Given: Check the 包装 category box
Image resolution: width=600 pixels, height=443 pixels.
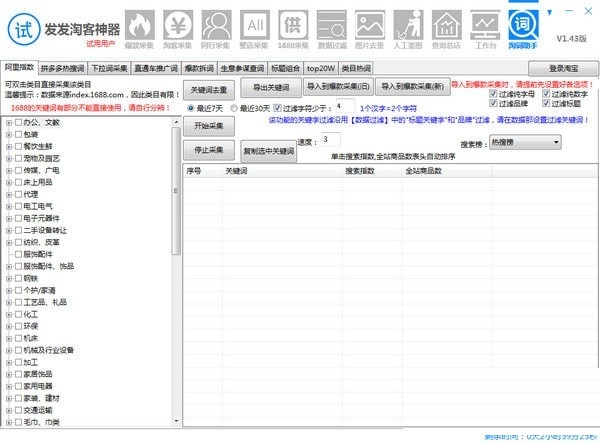Looking at the screenshot, I should (x=18, y=134).
